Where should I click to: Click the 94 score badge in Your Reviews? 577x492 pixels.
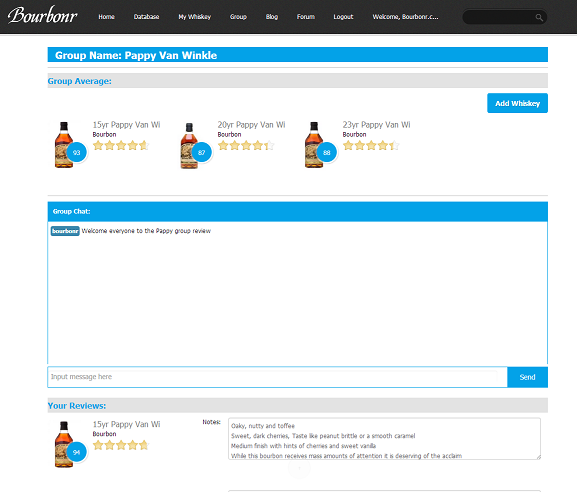(x=77, y=452)
